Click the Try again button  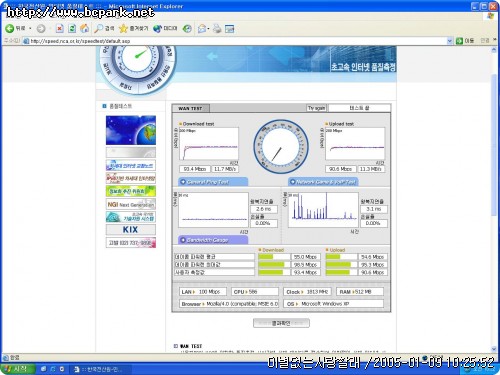pyautogui.click(x=316, y=108)
